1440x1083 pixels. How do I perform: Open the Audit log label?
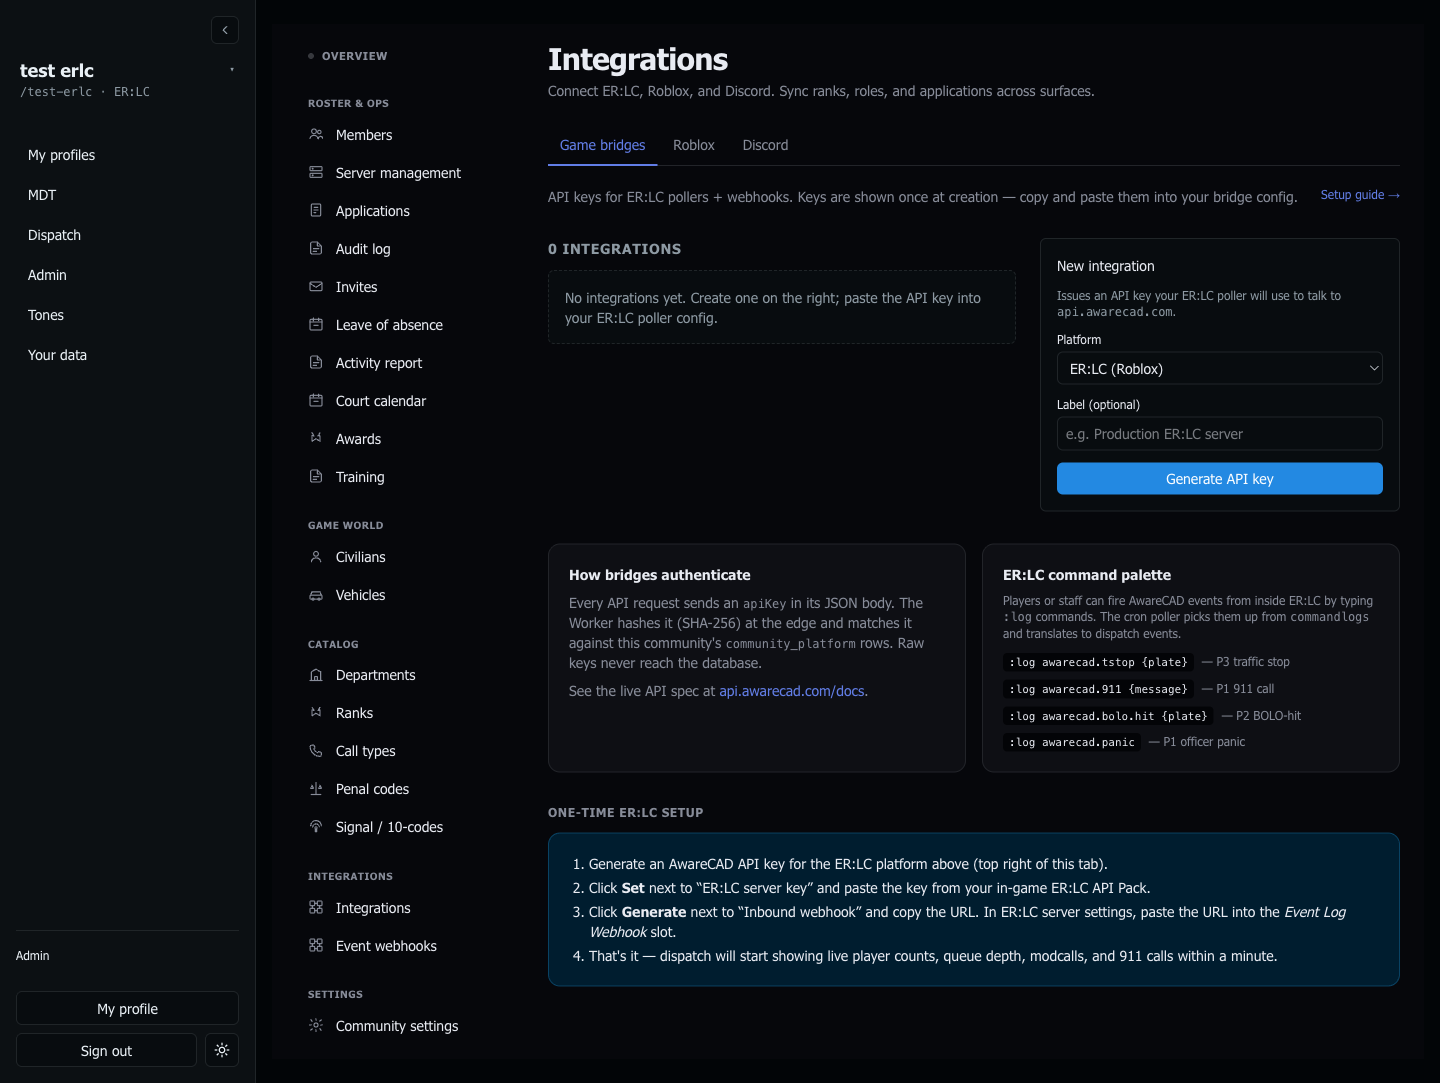tap(363, 249)
